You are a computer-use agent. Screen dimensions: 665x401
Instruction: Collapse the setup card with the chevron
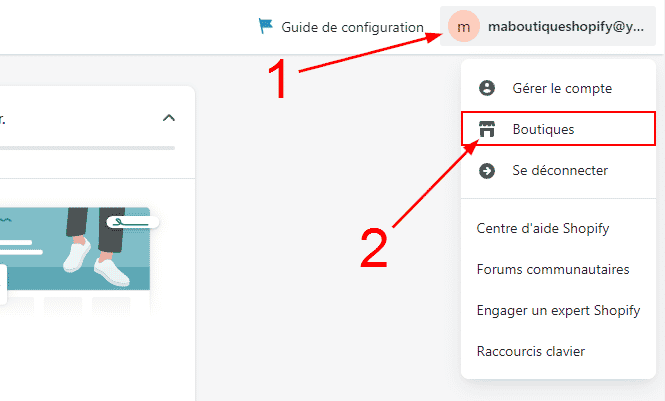[x=169, y=118]
